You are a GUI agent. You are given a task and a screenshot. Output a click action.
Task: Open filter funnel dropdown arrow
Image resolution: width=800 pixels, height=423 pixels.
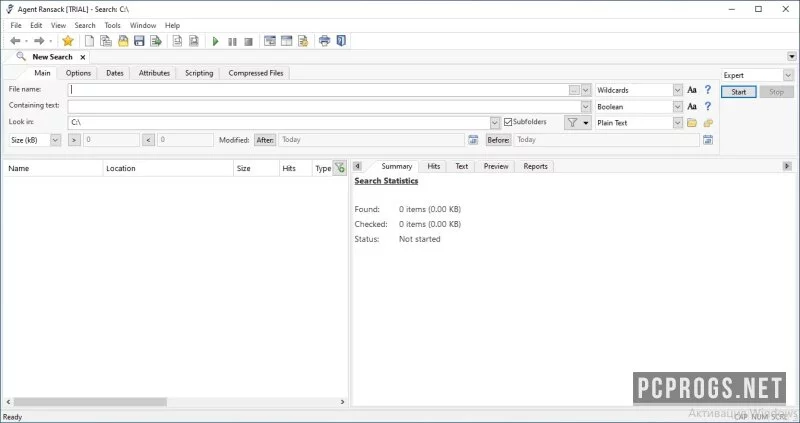tap(586, 122)
